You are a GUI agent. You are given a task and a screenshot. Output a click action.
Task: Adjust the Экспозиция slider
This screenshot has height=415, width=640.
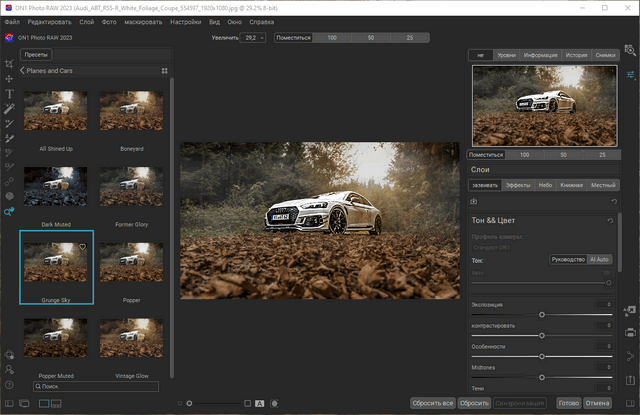click(542, 314)
